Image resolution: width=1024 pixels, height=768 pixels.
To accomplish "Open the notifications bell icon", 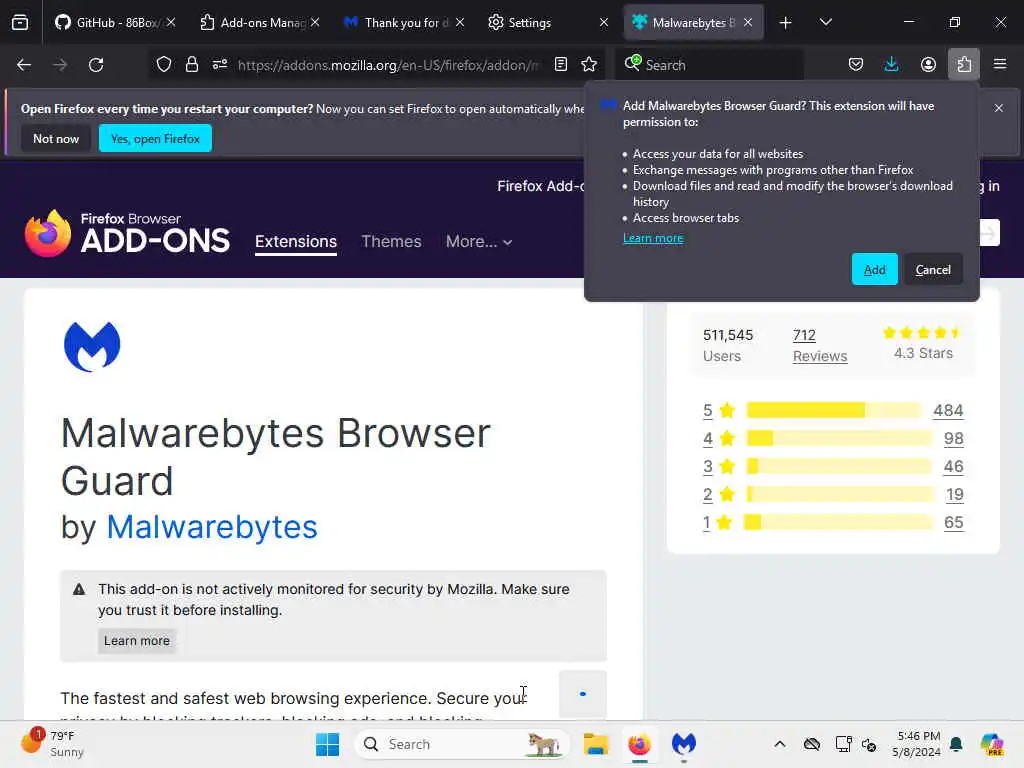I will coord(956,744).
